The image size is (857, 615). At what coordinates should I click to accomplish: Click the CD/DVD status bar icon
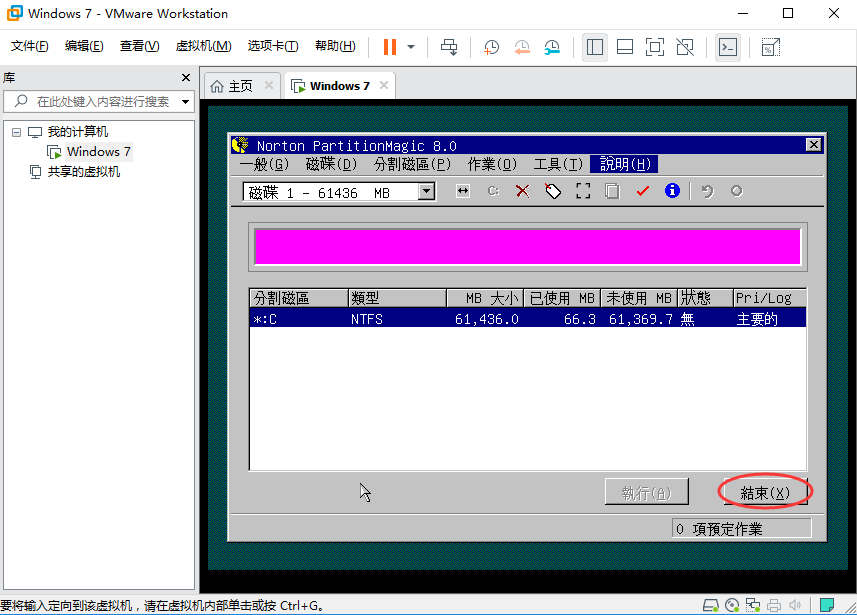coord(732,605)
